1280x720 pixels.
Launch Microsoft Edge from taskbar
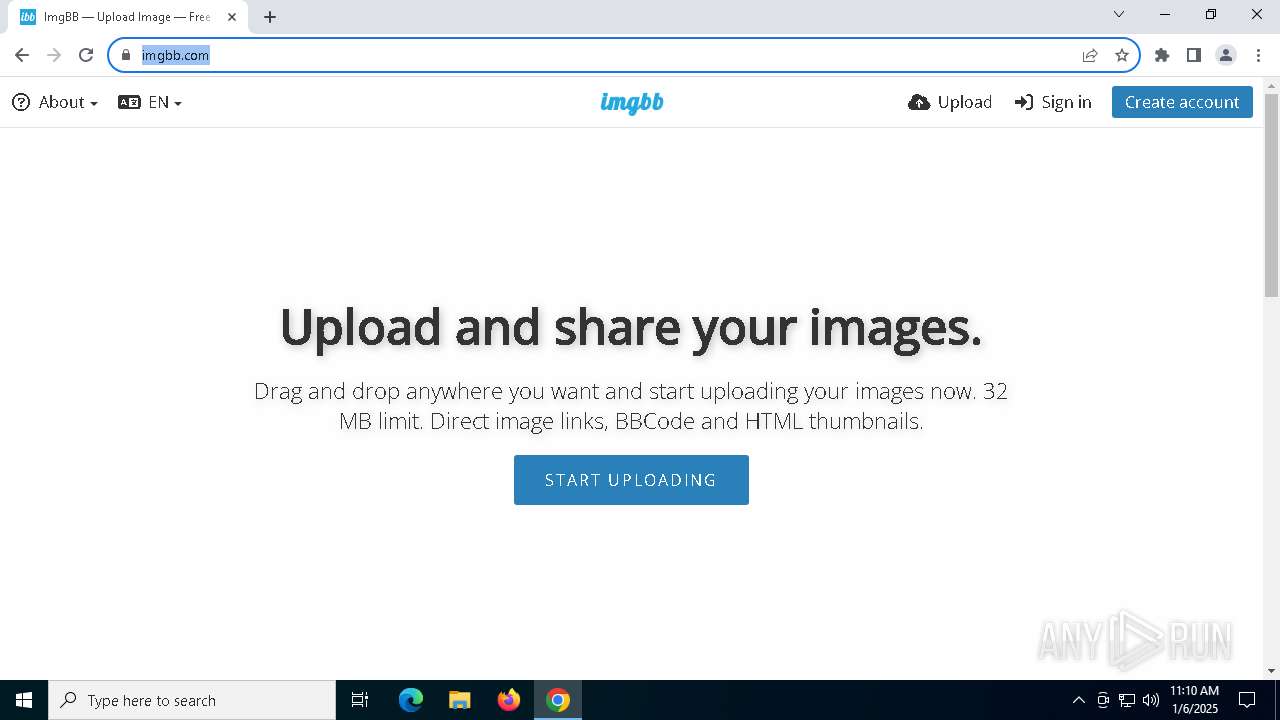coord(411,700)
